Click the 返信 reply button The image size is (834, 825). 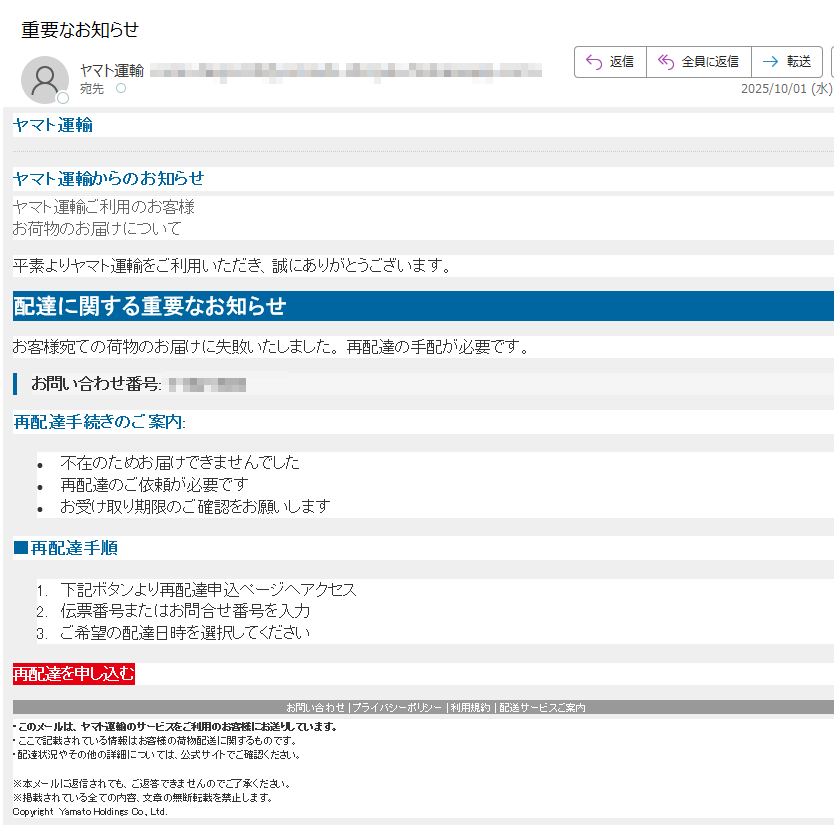pos(610,61)
